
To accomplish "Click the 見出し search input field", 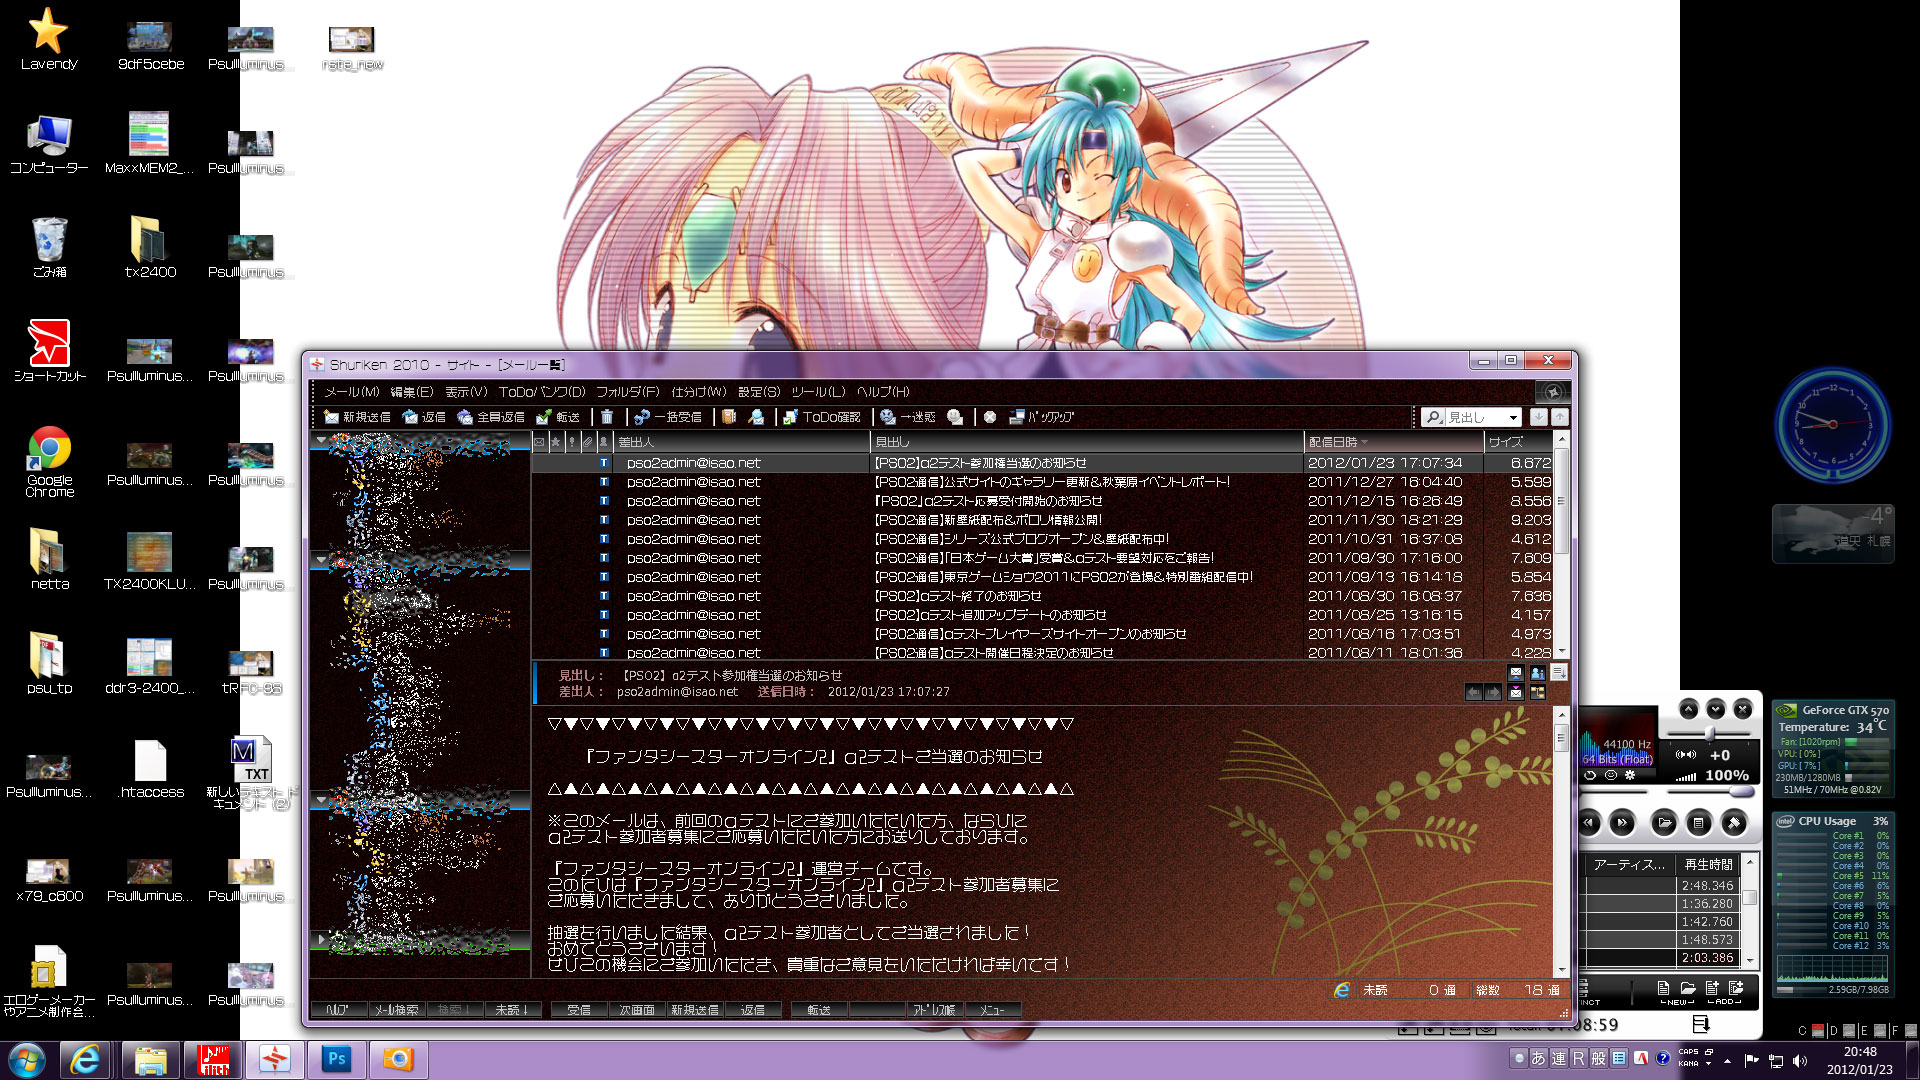I will pyautogui.click(x=1474, y=418).
